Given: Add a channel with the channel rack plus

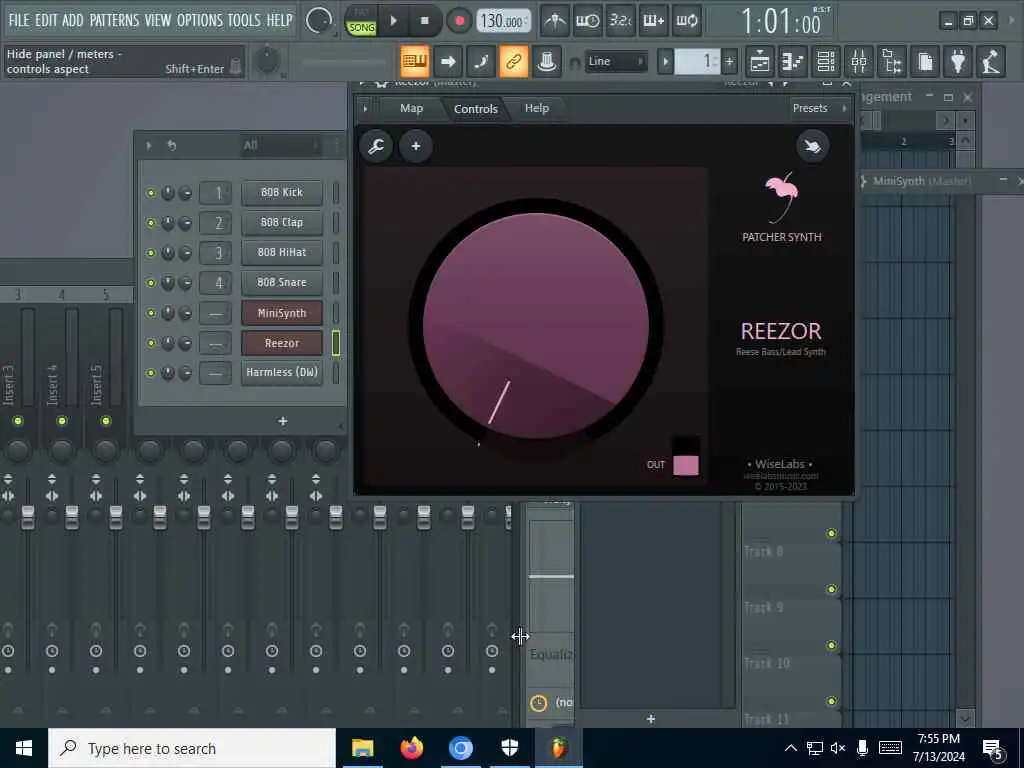Looking at the screenshot, I should pyautogui.click(x=283, y=422).
